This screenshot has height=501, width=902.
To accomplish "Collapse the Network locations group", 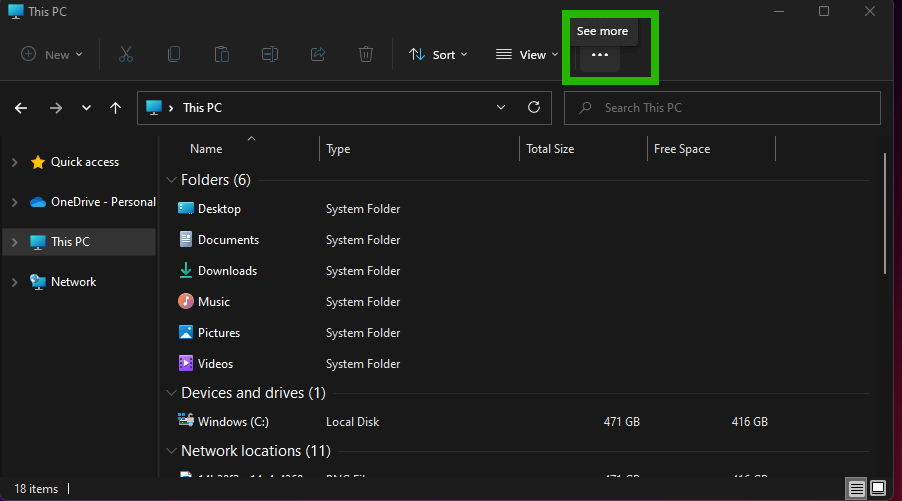I will [x=171, y=451].
